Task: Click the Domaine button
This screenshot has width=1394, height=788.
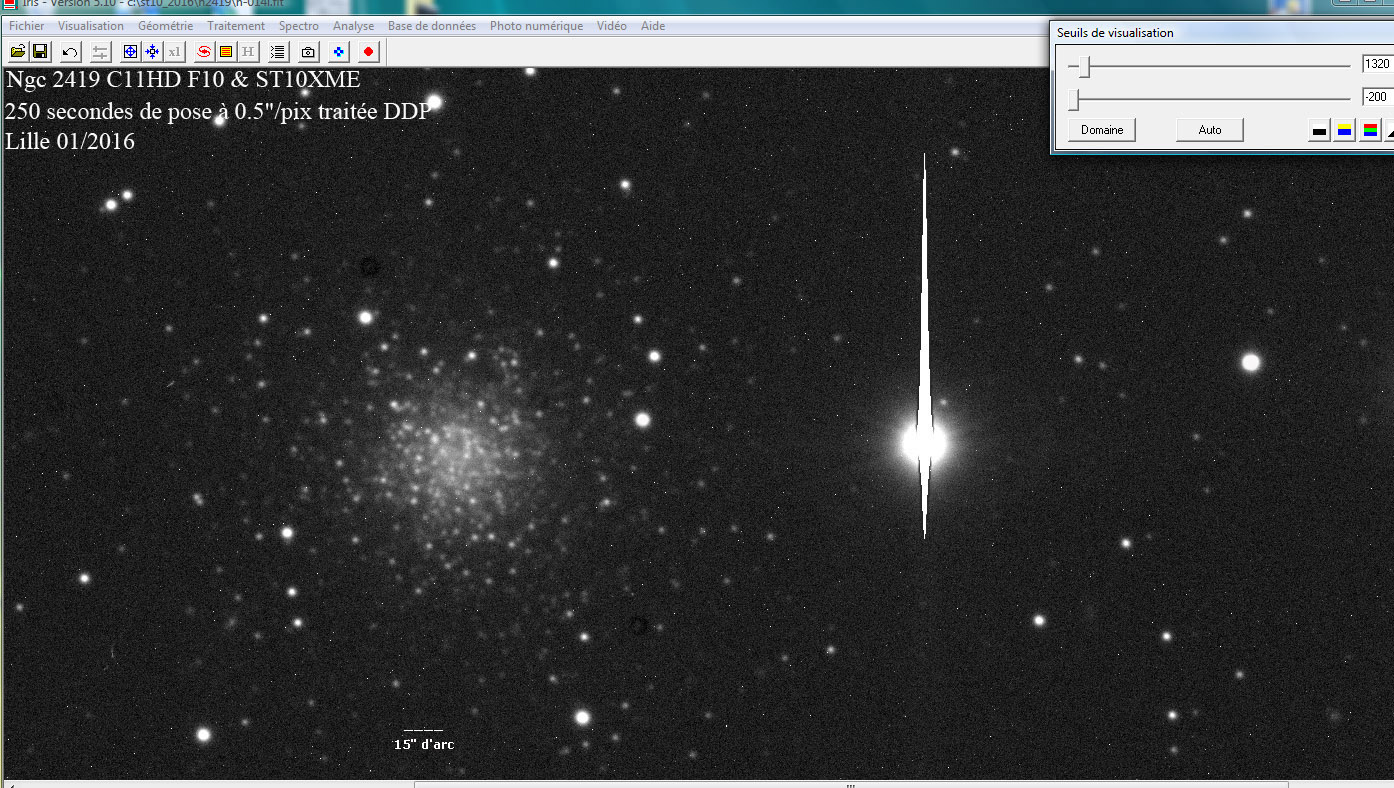Action: pyautogui.click(x=1102, y=130)
